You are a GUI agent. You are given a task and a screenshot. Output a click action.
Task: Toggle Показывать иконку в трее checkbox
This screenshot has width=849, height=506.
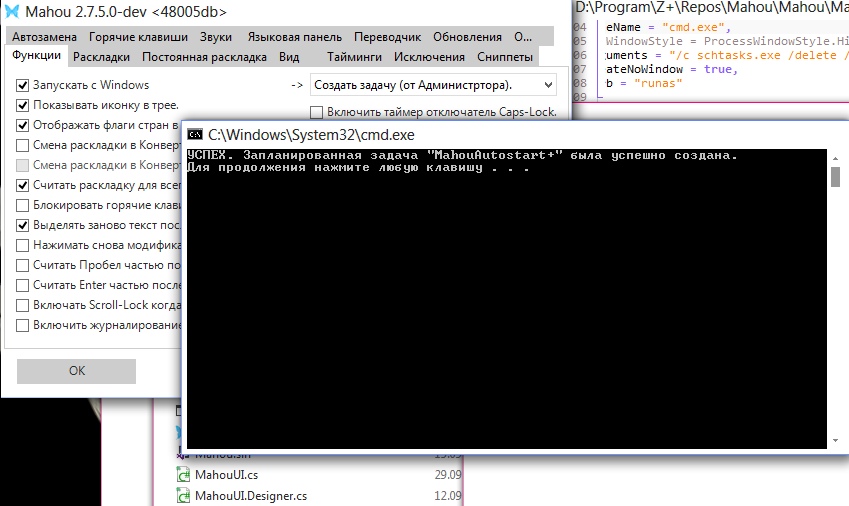pos(22,105)
